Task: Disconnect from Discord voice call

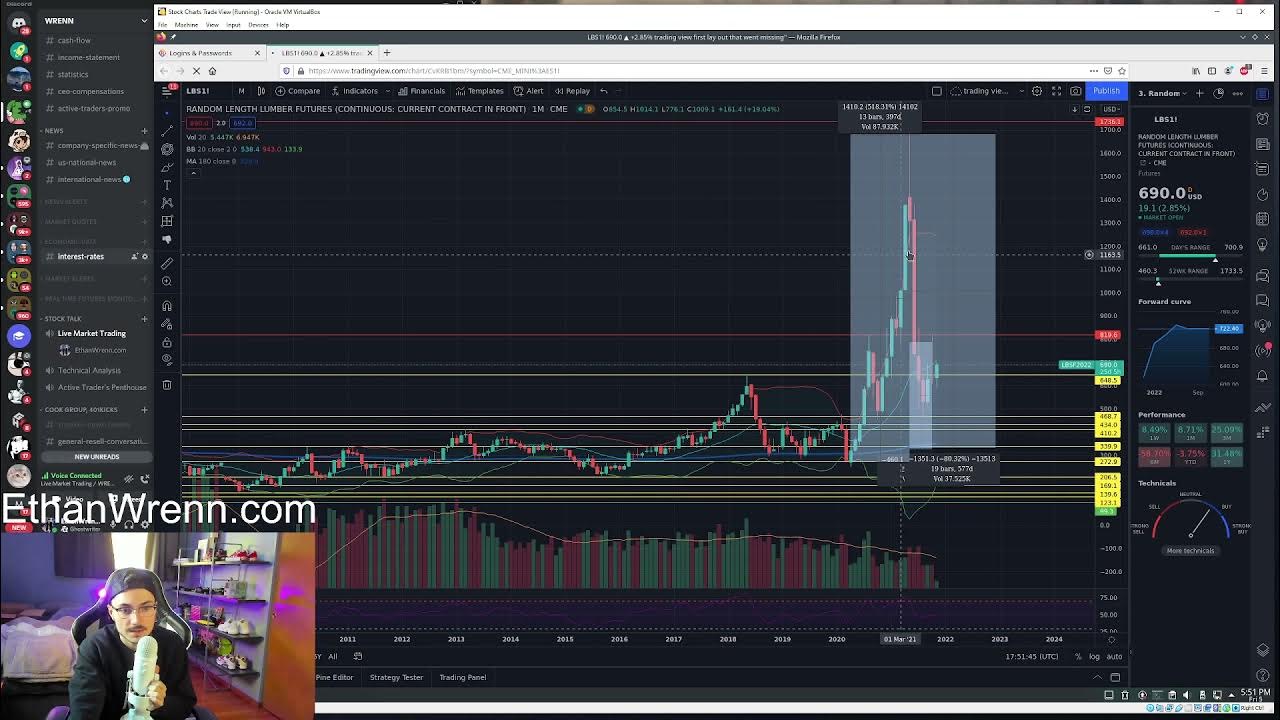Action: click(x=145, y=479)
